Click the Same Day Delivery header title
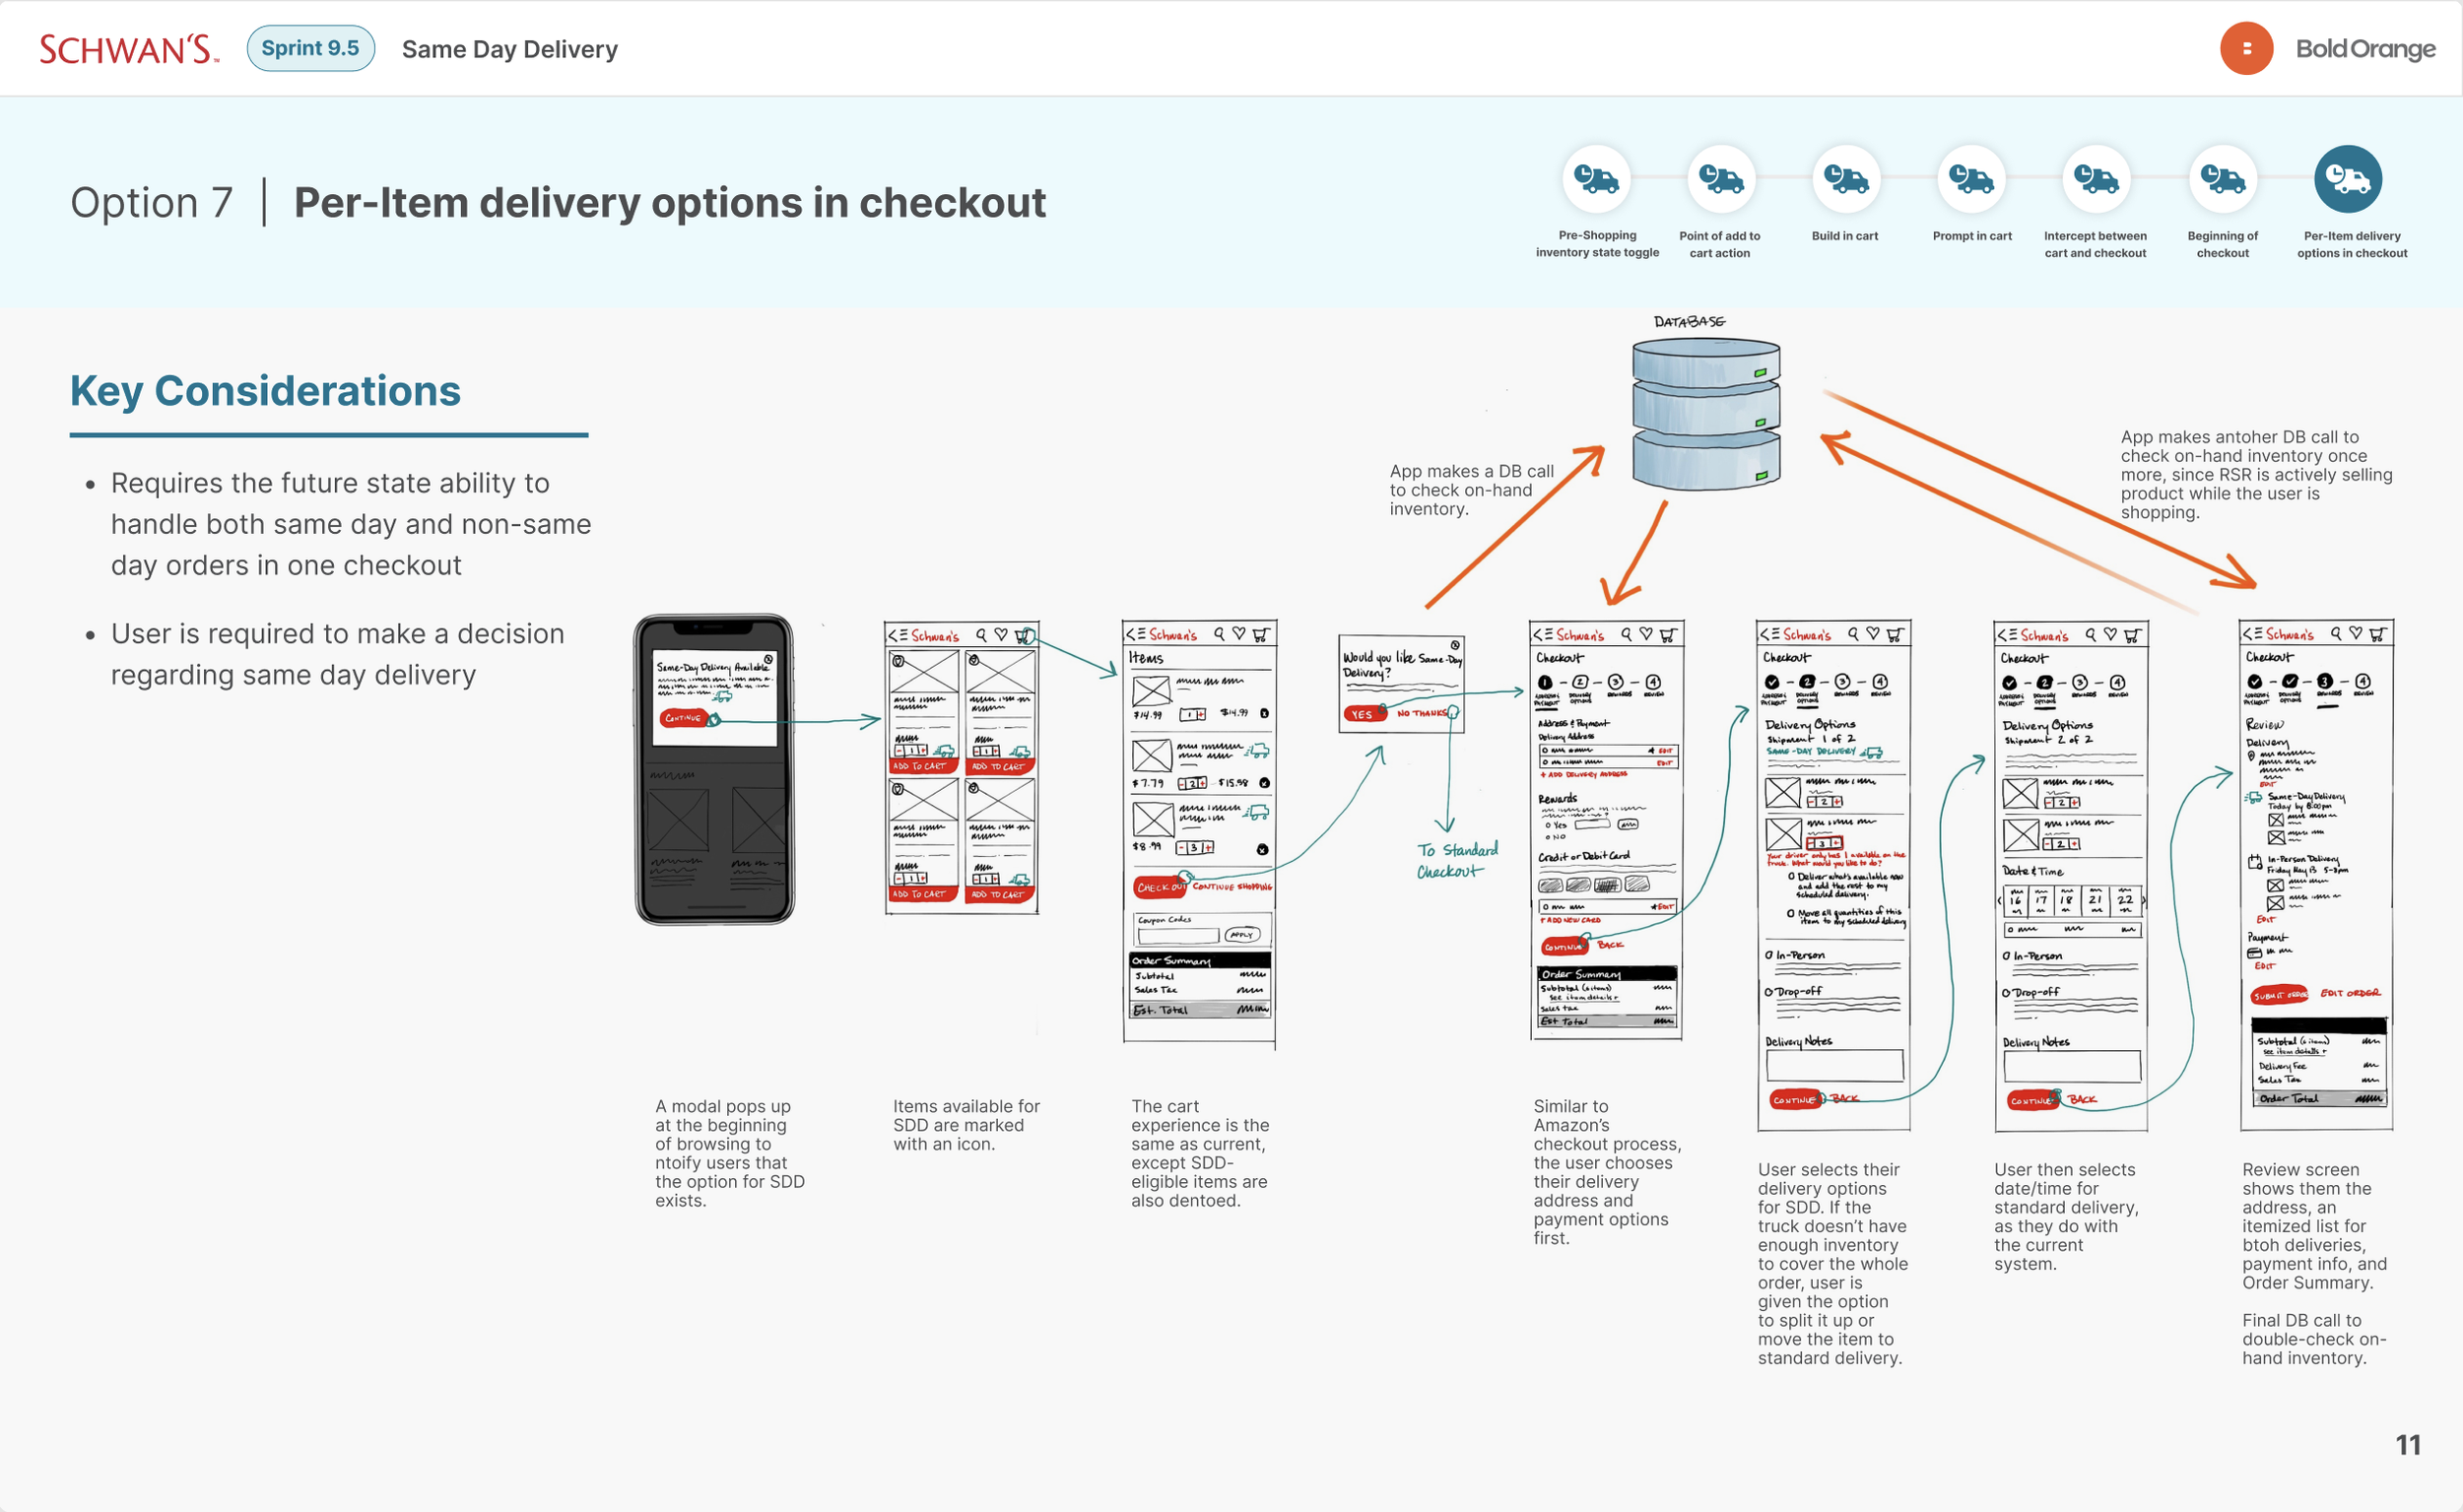The height and width of the screenshot is (1512, 2463). 510,49
